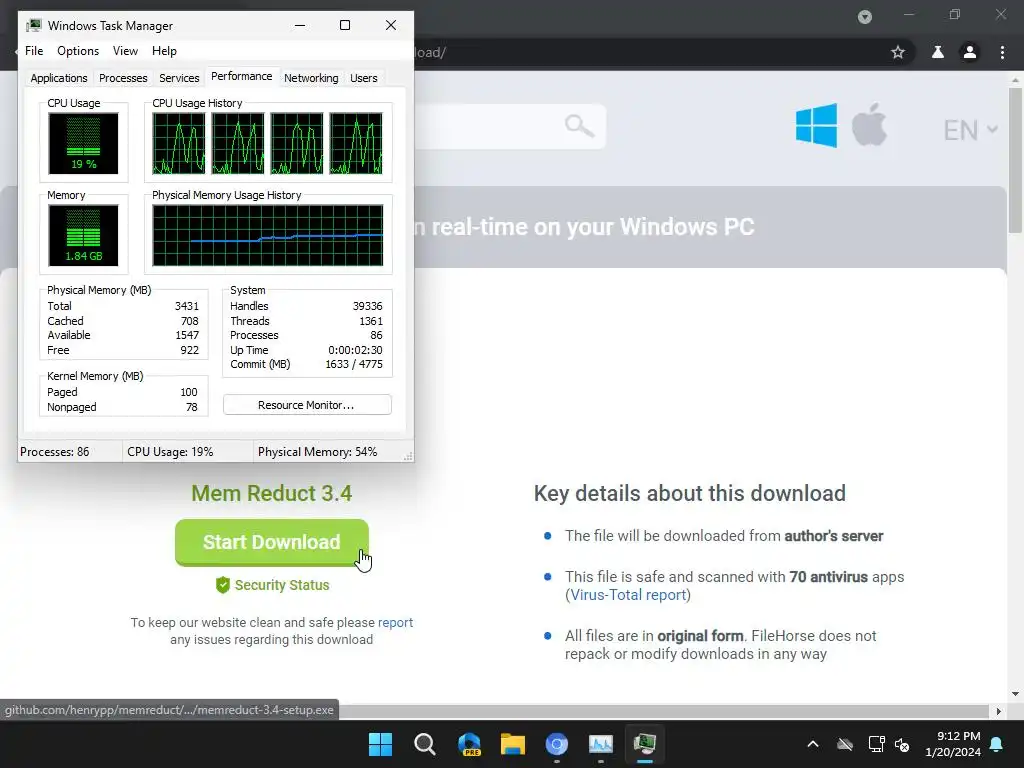Switch to the Applications tab
This screenshot has width=1024, height=768.
tap(59, 78)
